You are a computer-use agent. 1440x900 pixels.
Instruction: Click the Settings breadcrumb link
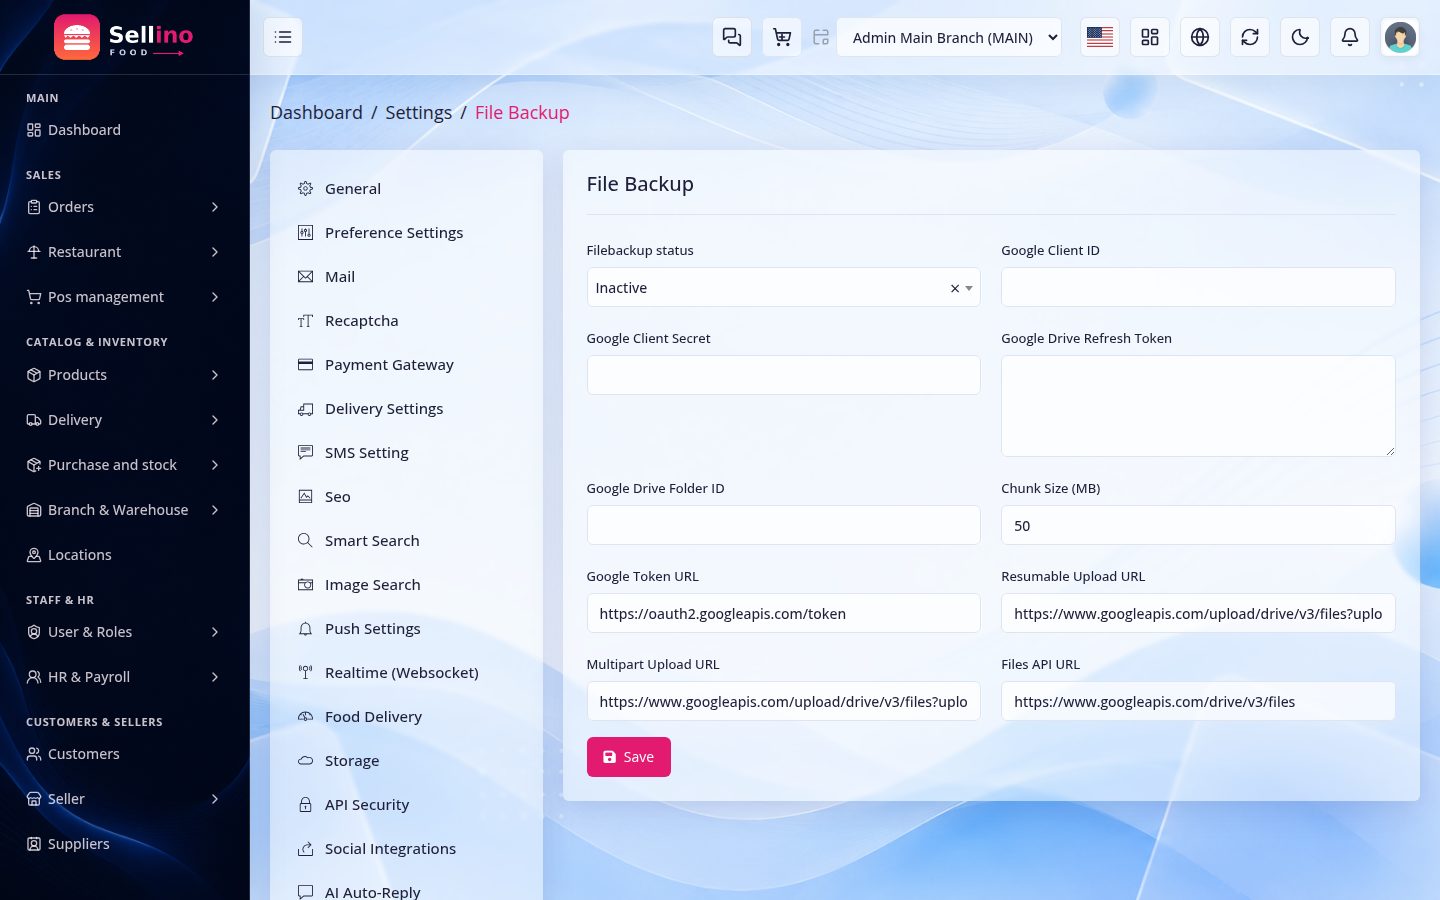pos(418,113)
